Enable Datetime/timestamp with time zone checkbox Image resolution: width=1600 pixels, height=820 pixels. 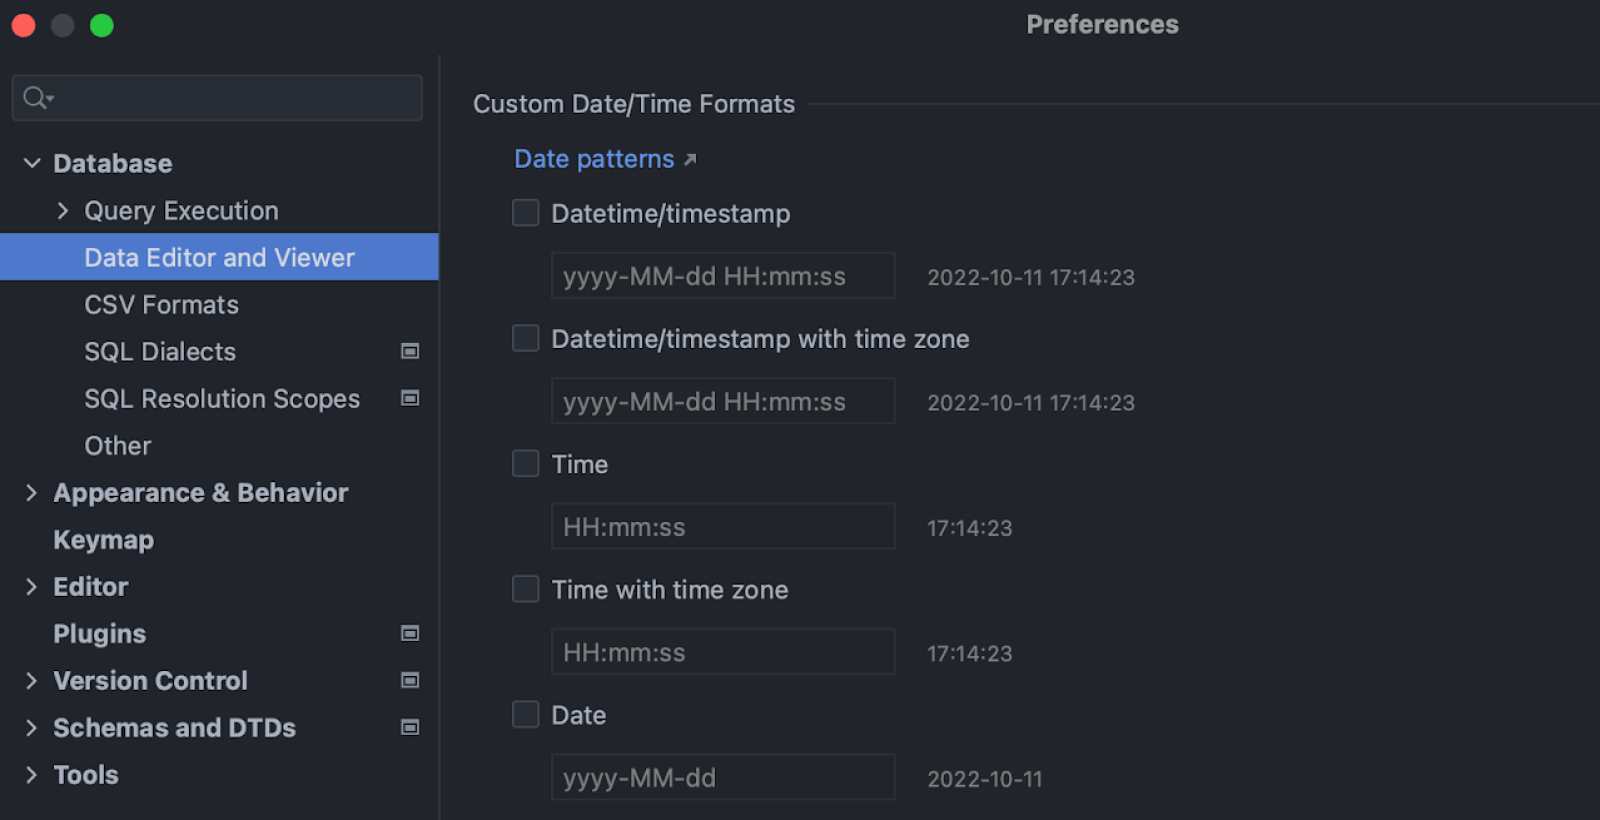click(x=526, y=339)
